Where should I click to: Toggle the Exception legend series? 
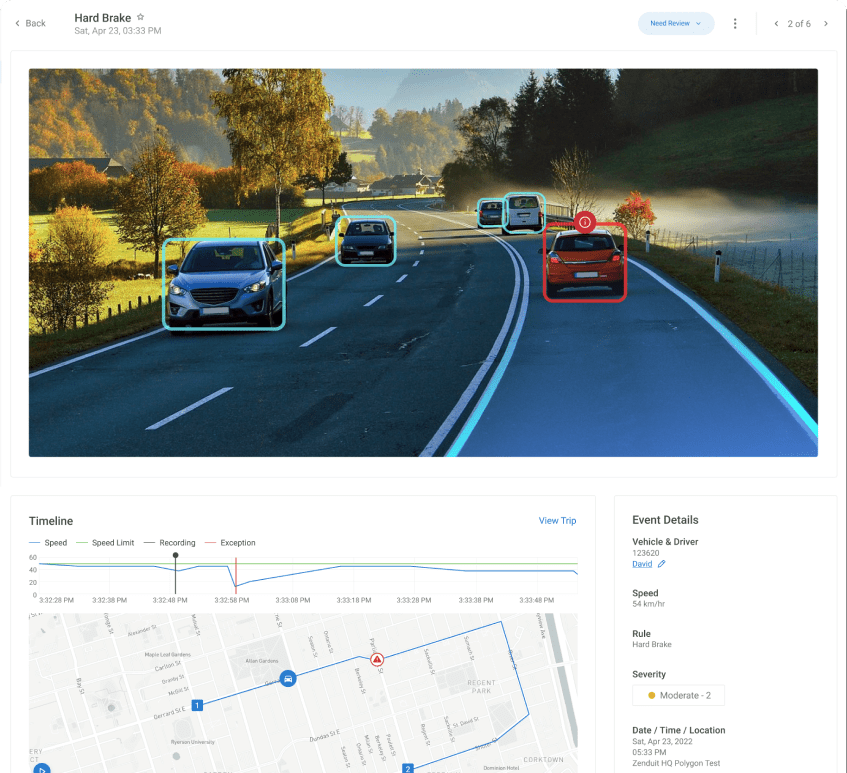(x=230, y=542)
